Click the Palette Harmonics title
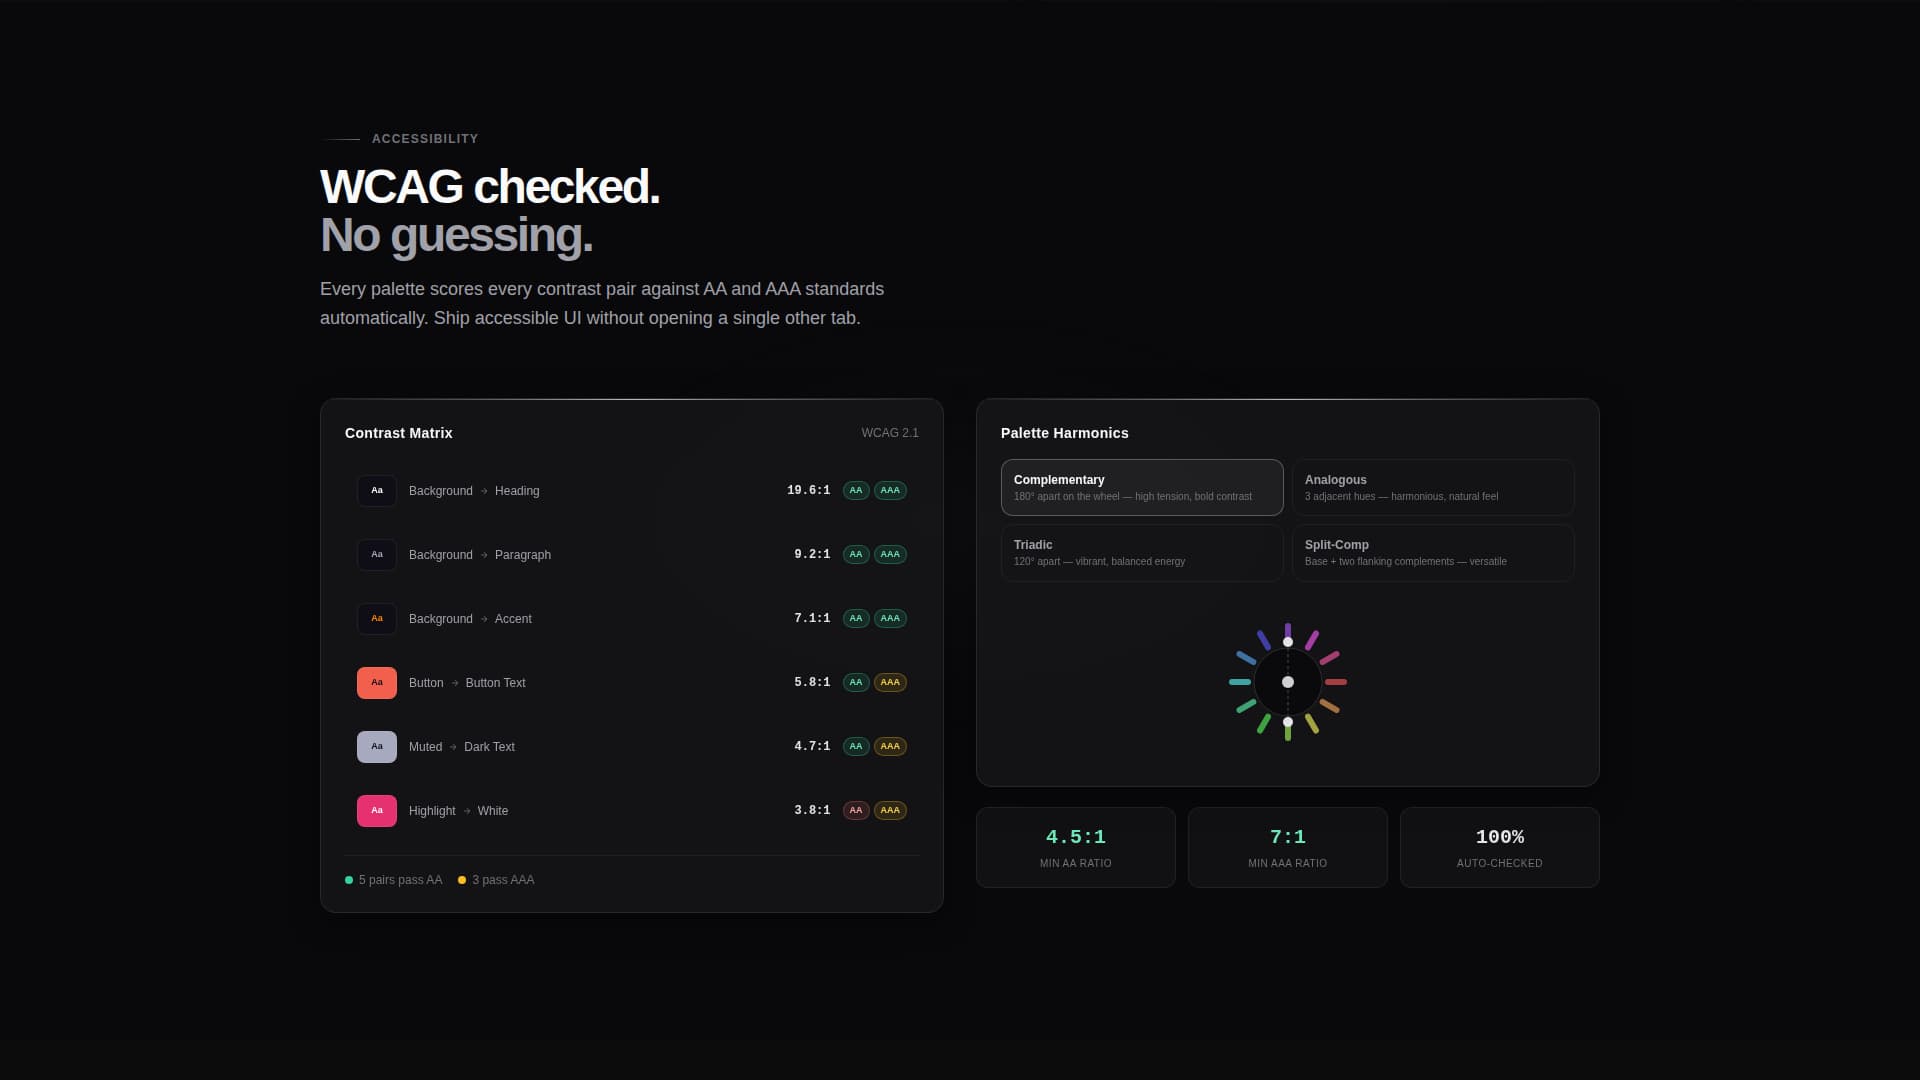Image resolution: width=1920 pixels, height=1080 pixels. [1065, 433]
